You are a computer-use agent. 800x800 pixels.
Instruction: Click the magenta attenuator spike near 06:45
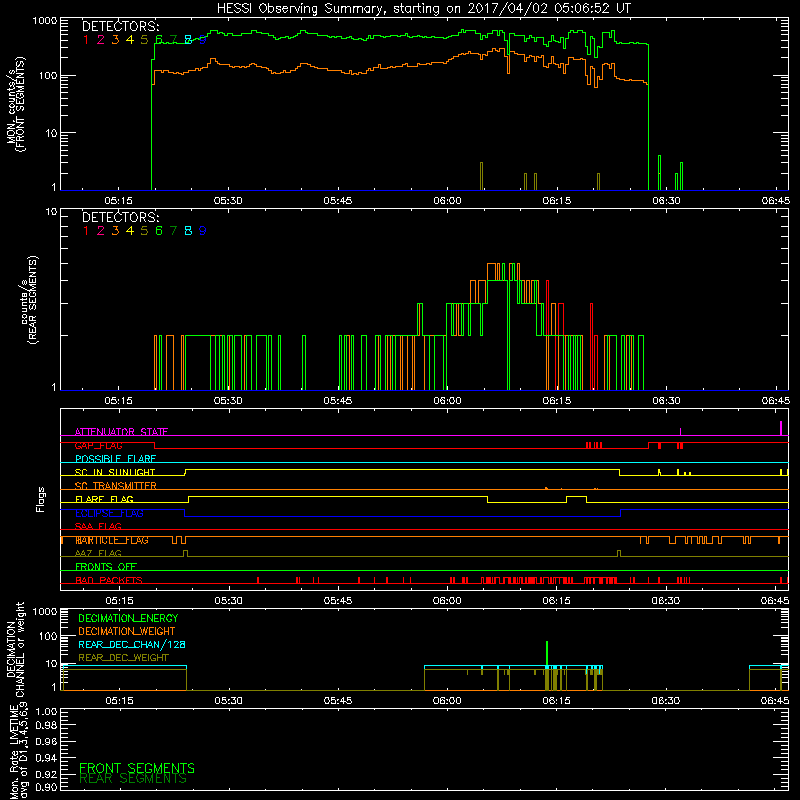pos(781,428)
